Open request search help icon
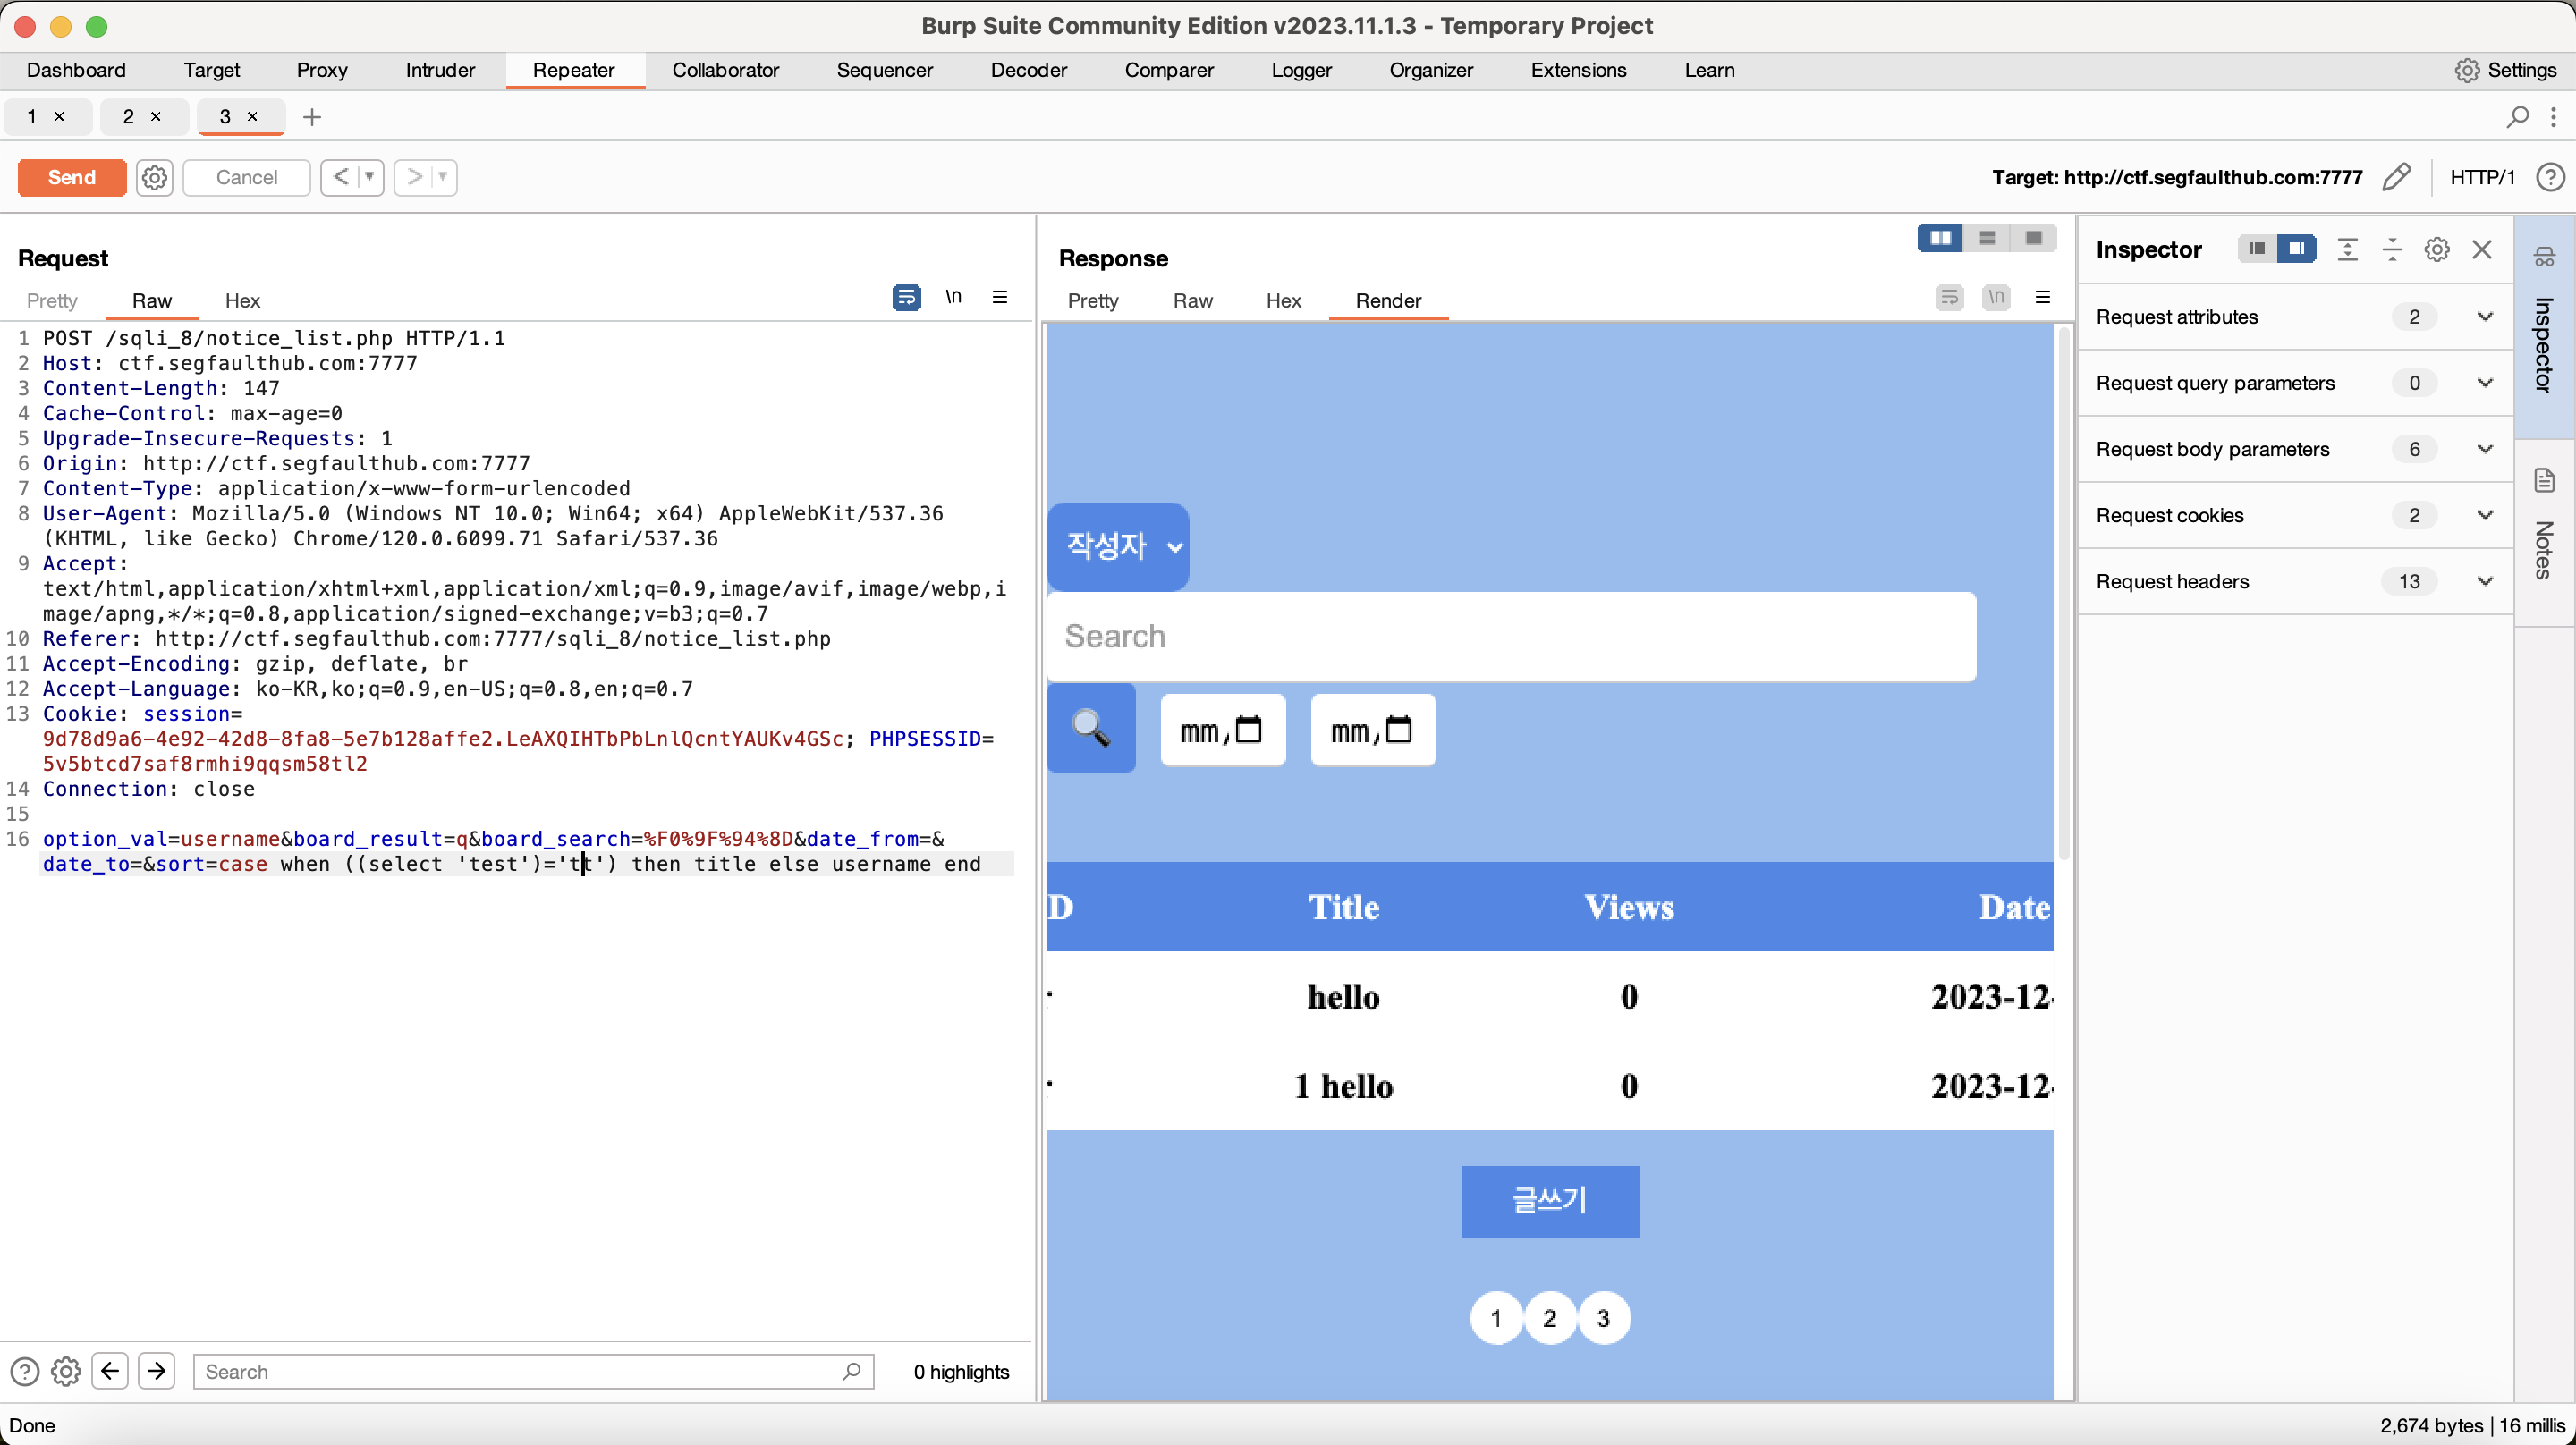Screen dimensions: 2576x1445 [x=24, y=1371]
